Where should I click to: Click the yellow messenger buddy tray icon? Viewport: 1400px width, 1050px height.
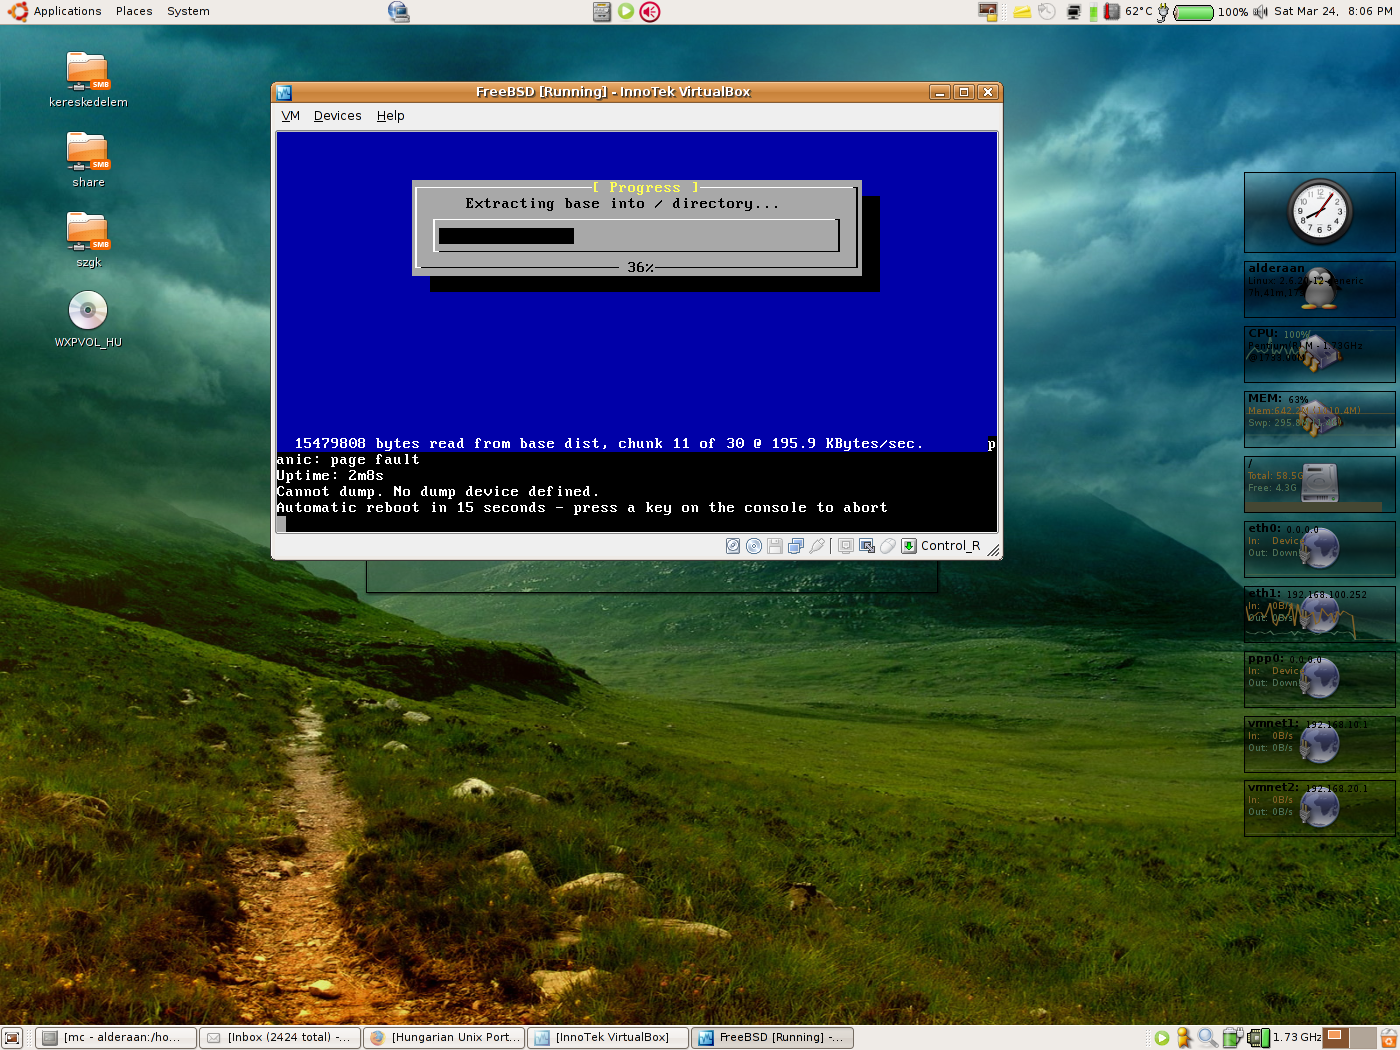tap(1185, 1038)
